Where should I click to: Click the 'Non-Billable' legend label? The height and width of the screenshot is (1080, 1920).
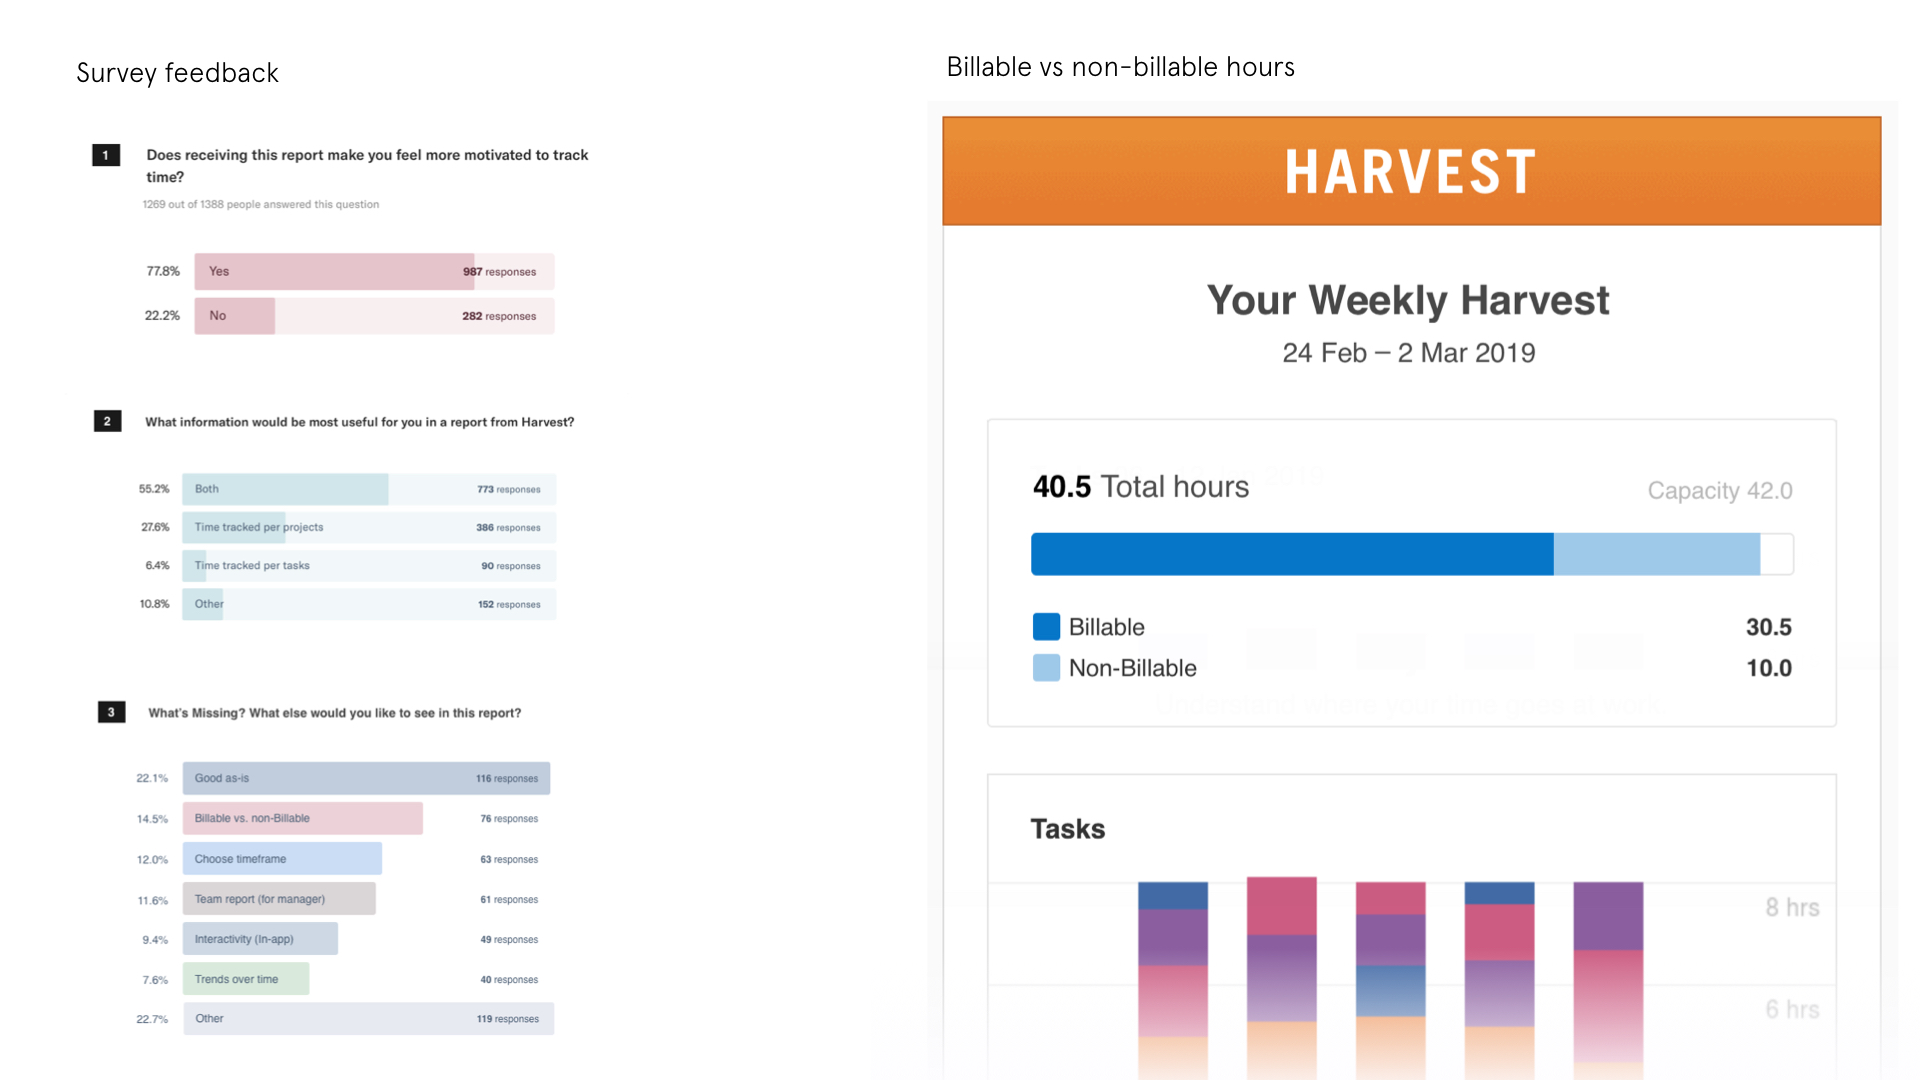1132,668
